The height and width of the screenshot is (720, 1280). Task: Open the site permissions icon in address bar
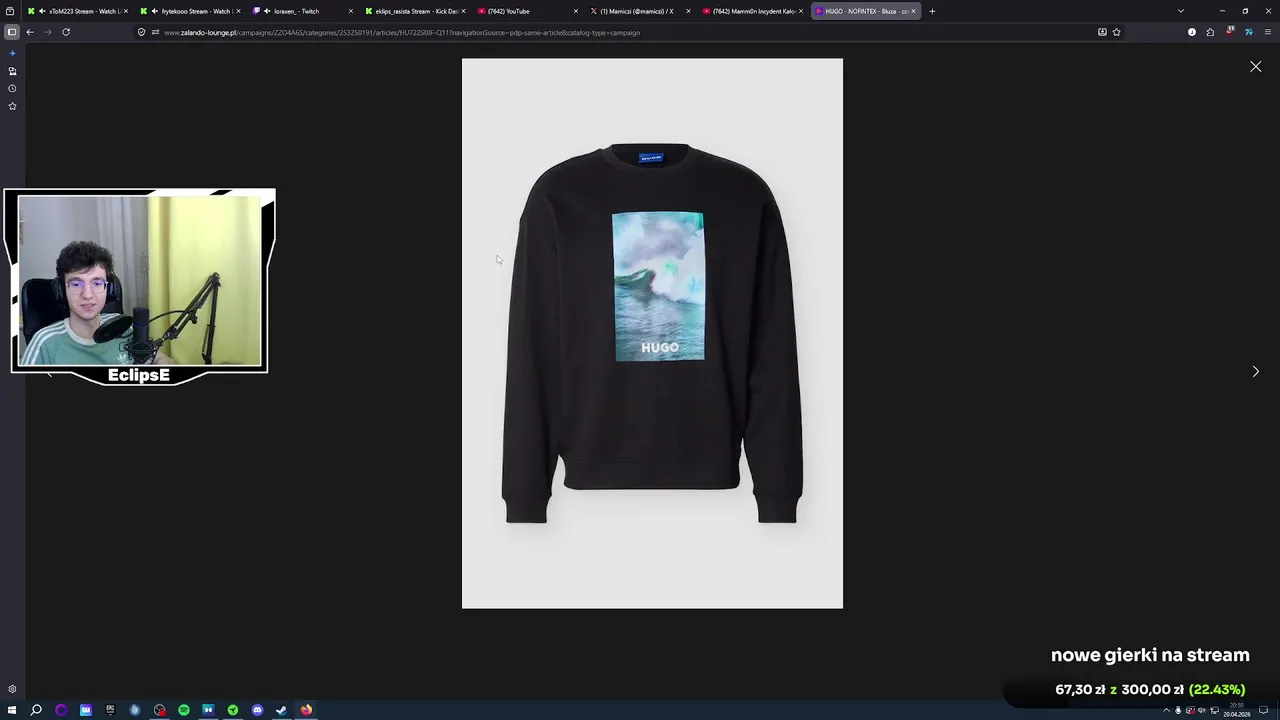click(x=155, y=32)
